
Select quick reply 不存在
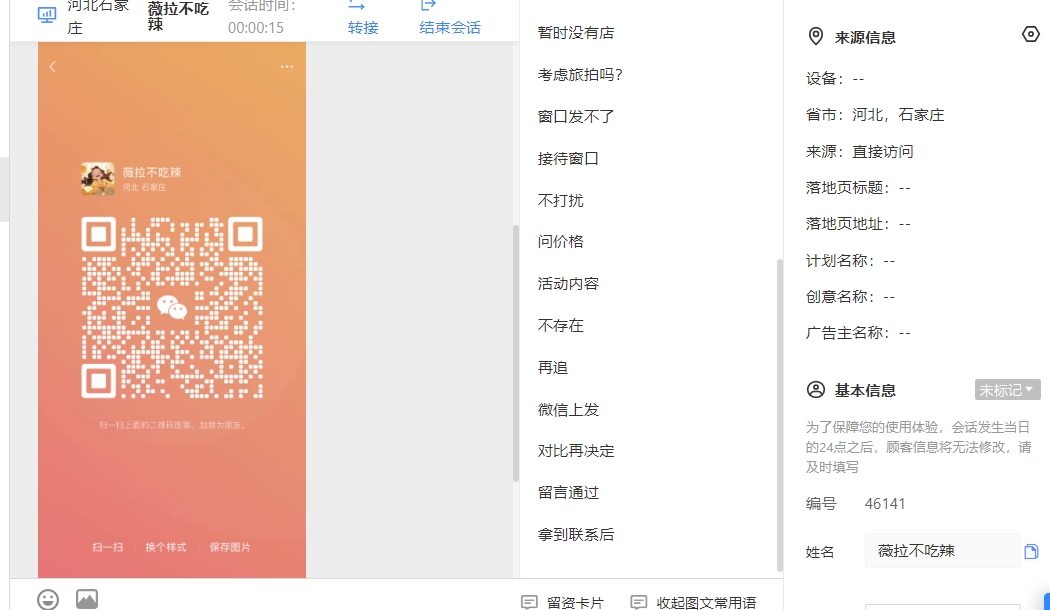(560, 325)
